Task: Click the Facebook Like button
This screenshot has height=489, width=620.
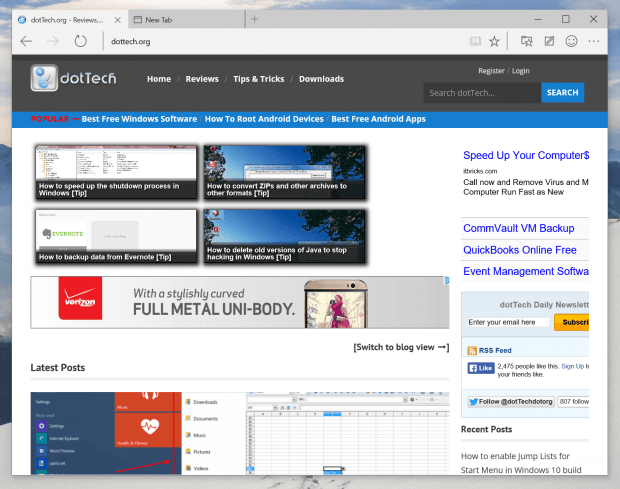Action: (481, 368)
